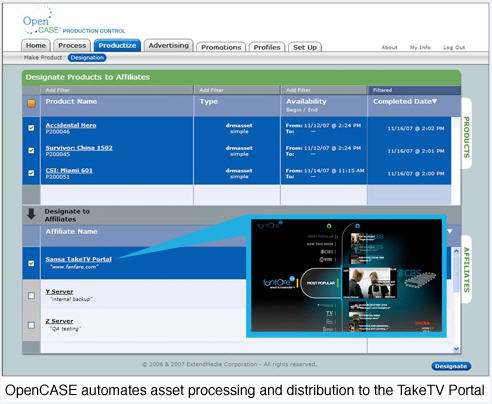Select the Productize tab

click(x=117, y=45)
